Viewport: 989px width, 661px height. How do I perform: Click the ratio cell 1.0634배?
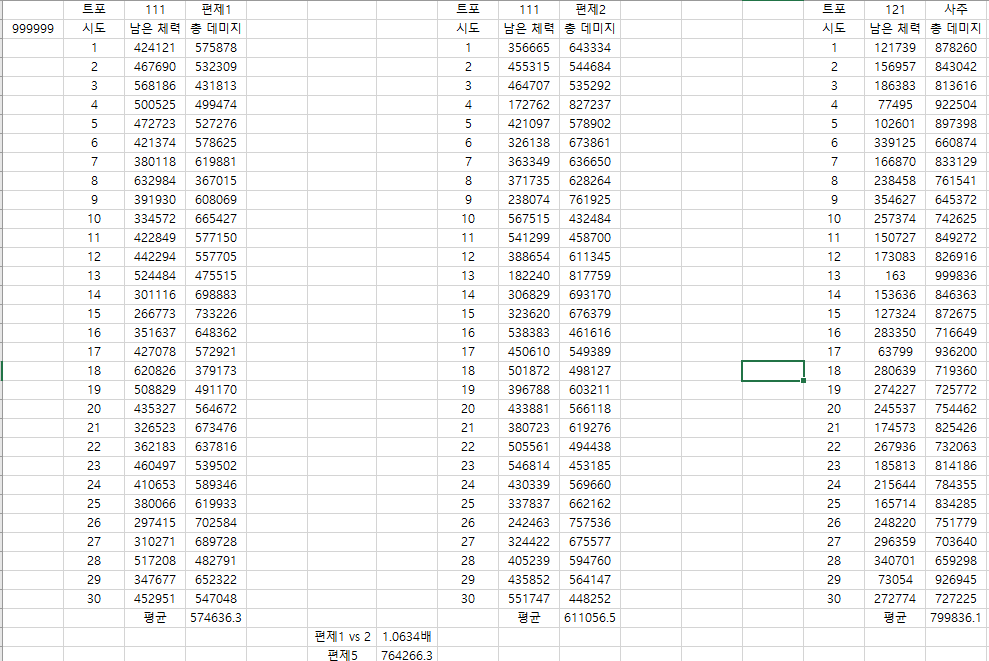pos(407,636)
